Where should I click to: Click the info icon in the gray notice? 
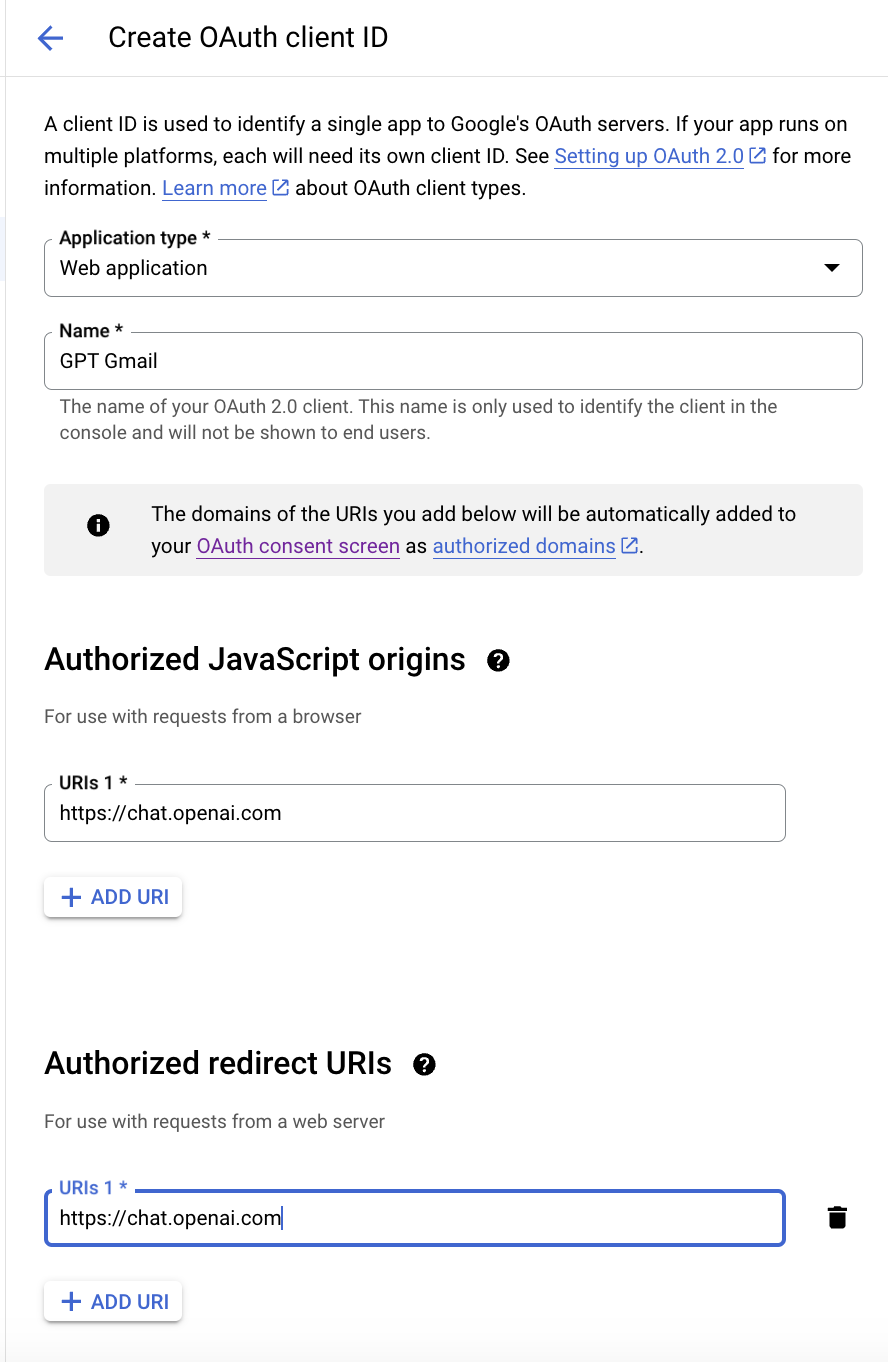[x=98, y=526]
